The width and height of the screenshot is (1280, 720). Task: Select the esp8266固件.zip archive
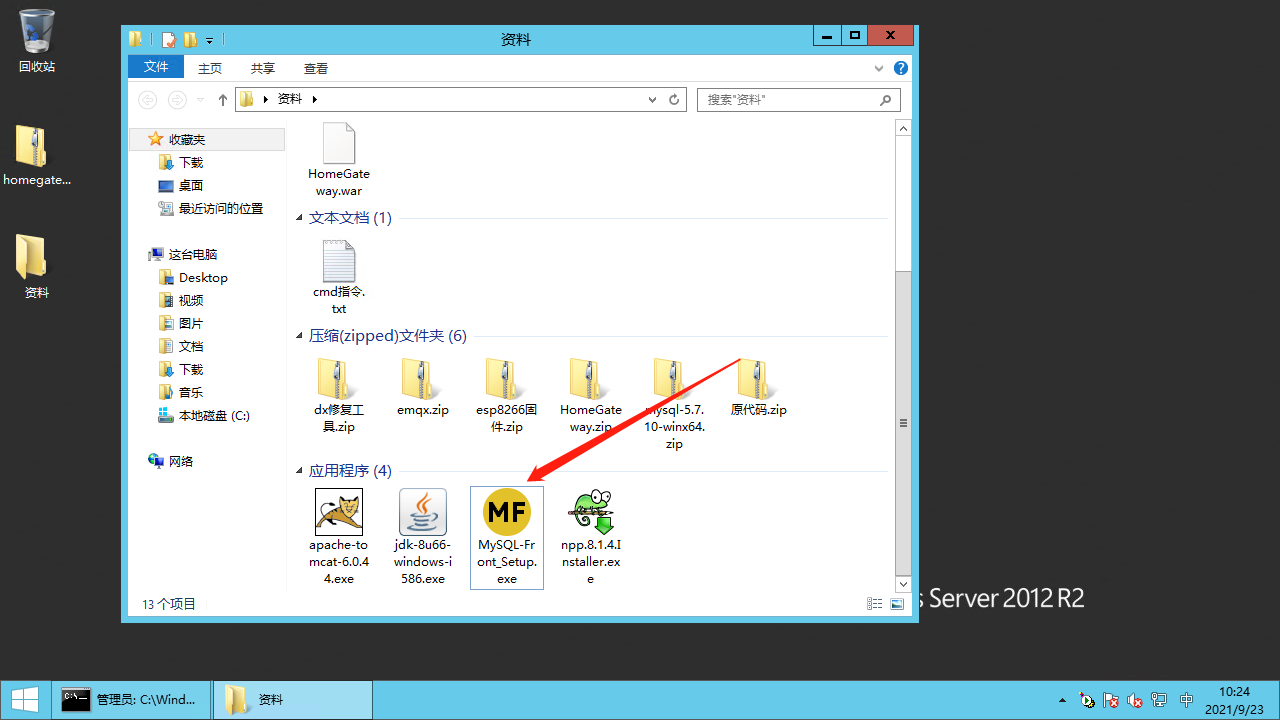click(507, 396)
